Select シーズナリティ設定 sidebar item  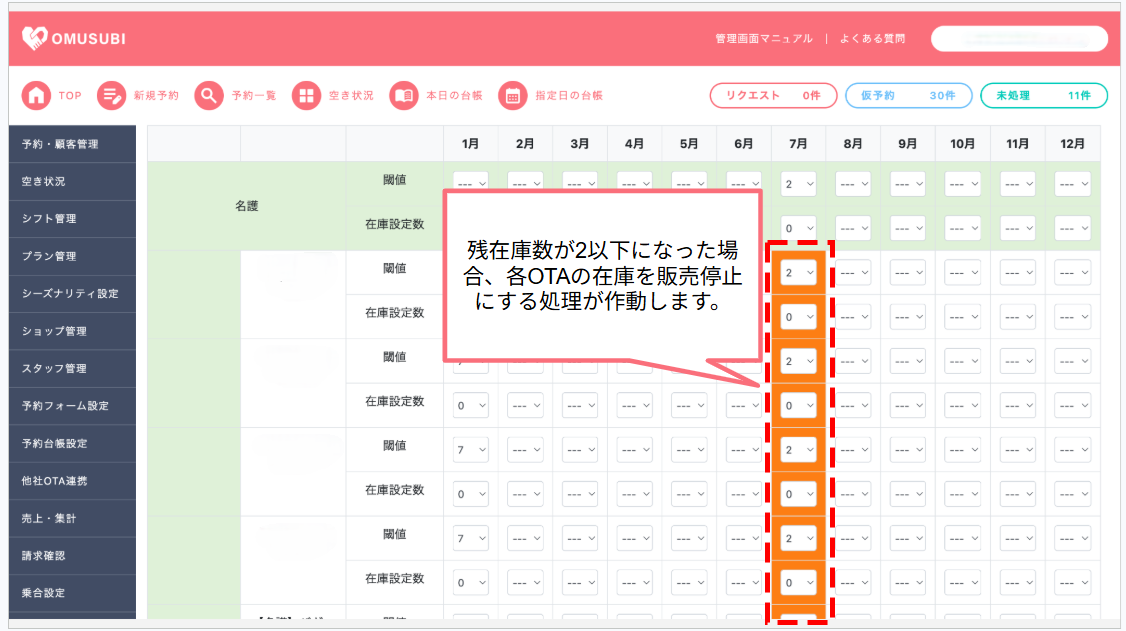click(72, 294)
